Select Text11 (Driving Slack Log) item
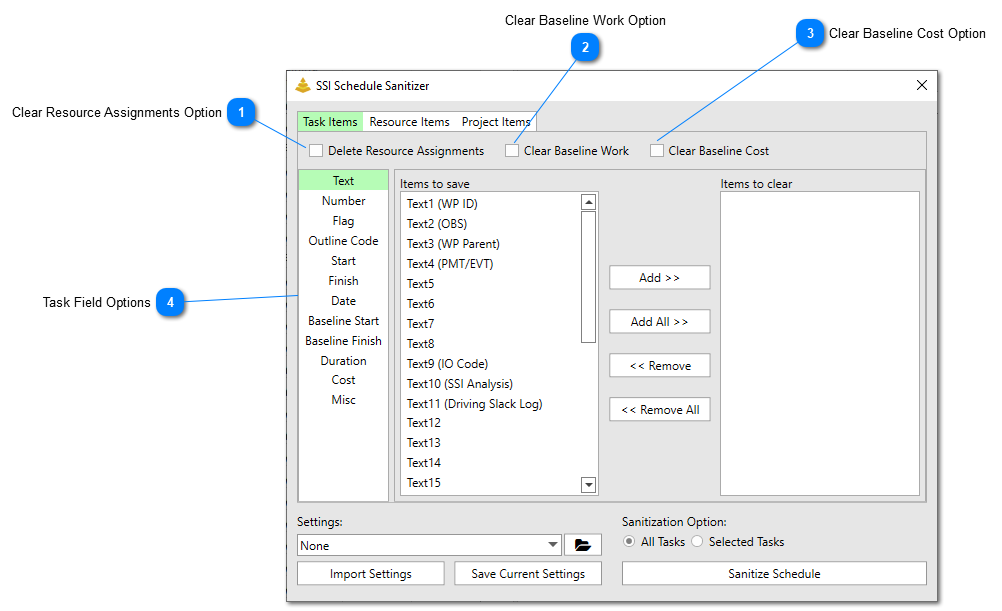This screenshot has width=1002, height=611. (475, 403)
